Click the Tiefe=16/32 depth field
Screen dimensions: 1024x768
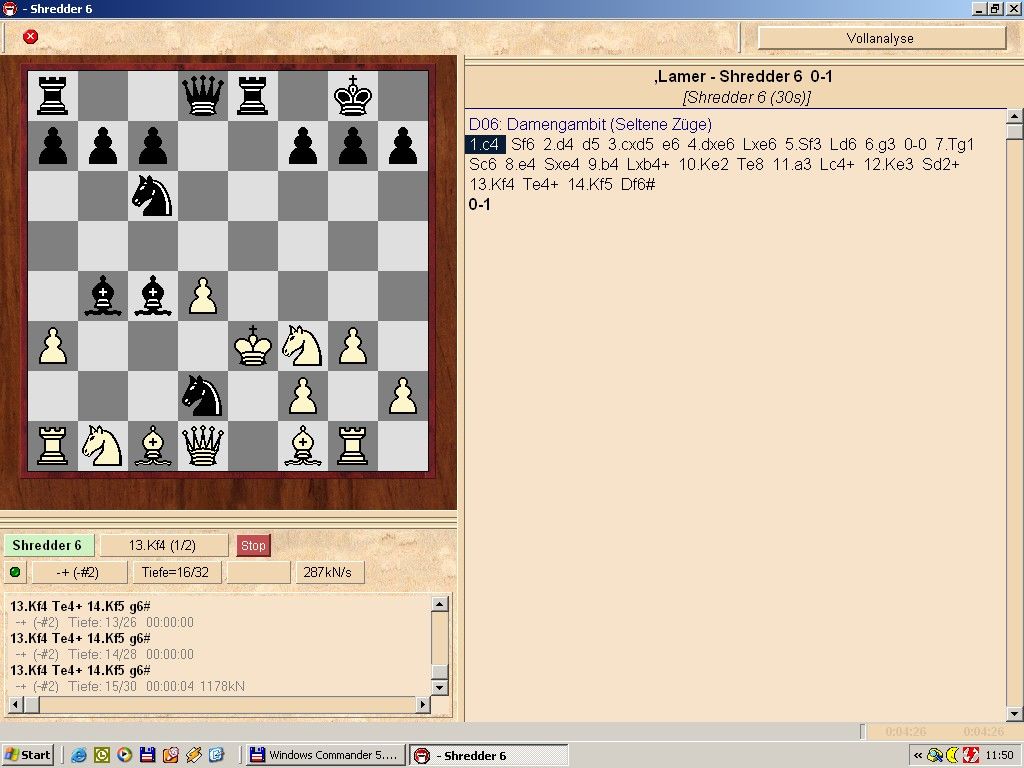pyautogui.click(x=175, y=573)
